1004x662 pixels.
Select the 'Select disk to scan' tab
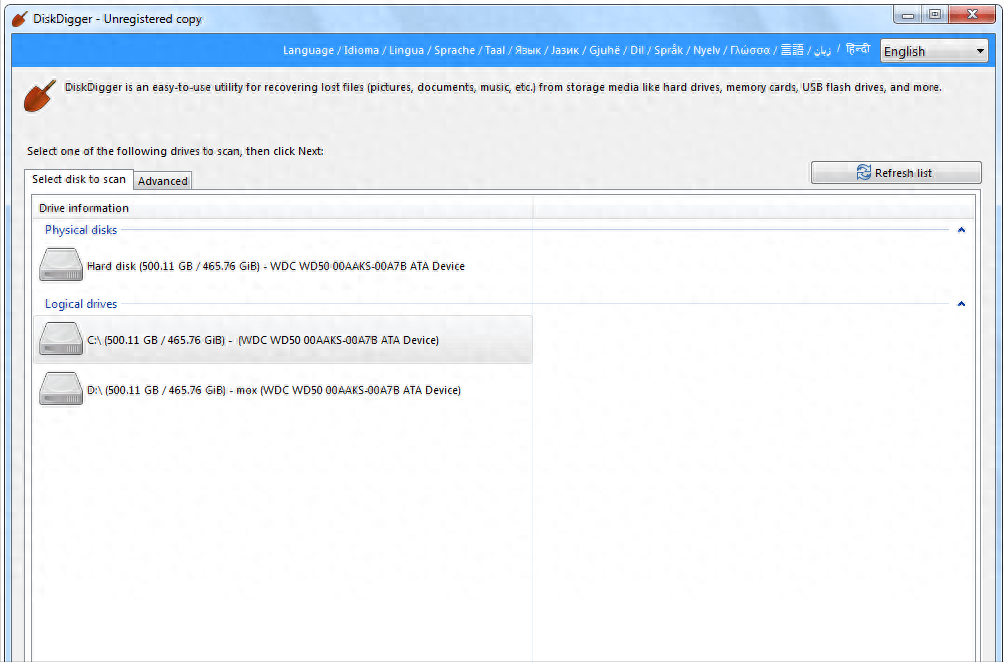[x=79, y=179]
